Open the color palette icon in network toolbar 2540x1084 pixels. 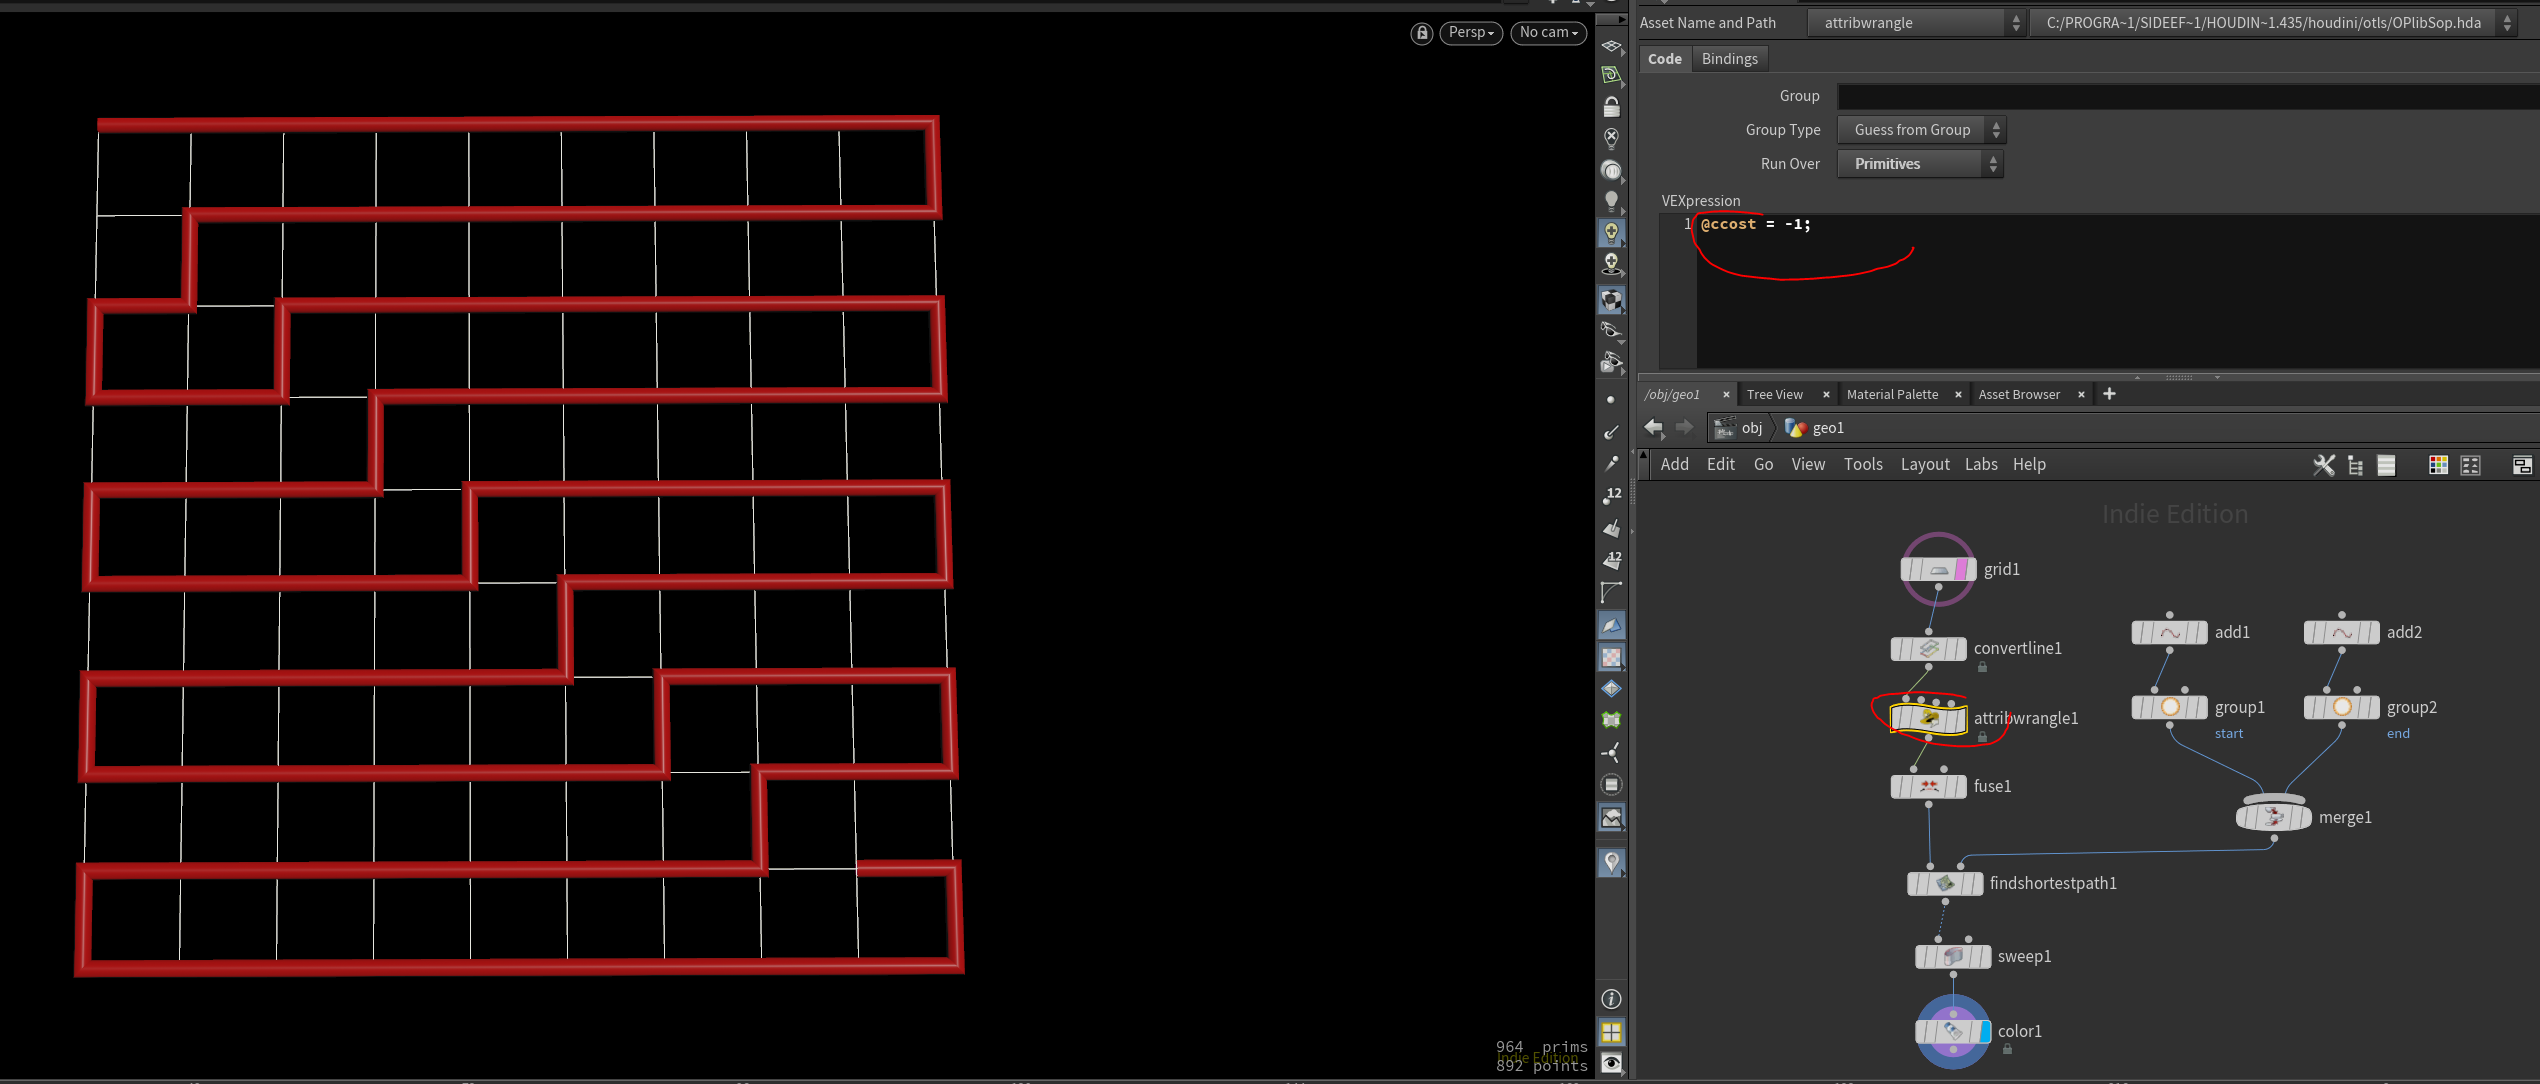(2438, 465)
